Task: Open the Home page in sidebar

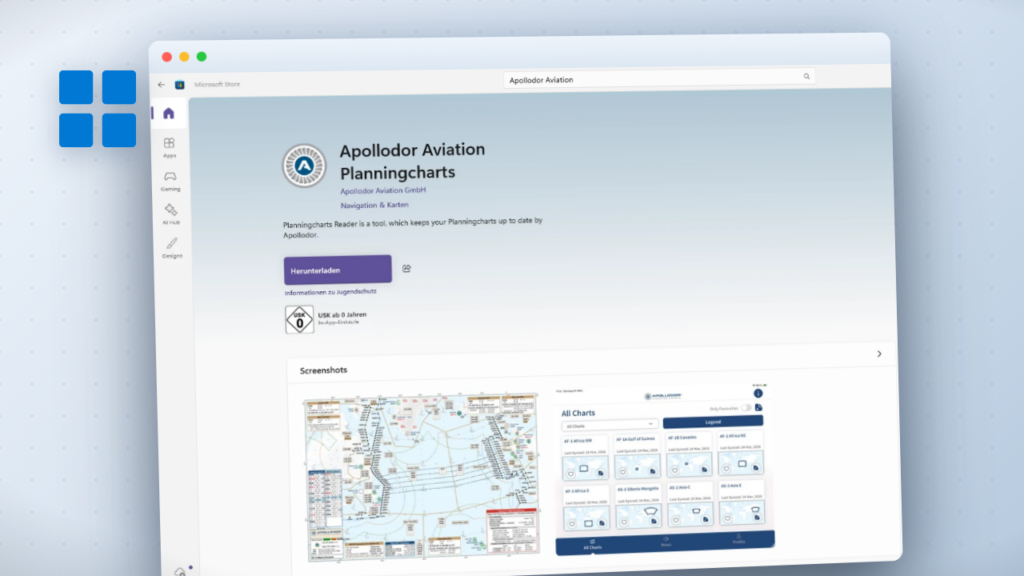Action: [x=168, y=114]
